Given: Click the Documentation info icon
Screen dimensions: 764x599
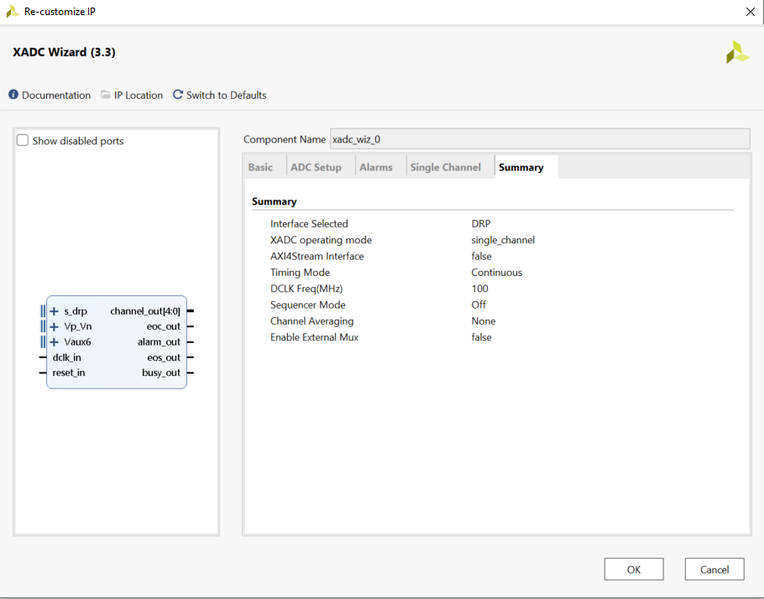Looking at the screenshot, I should pos(14,95).
